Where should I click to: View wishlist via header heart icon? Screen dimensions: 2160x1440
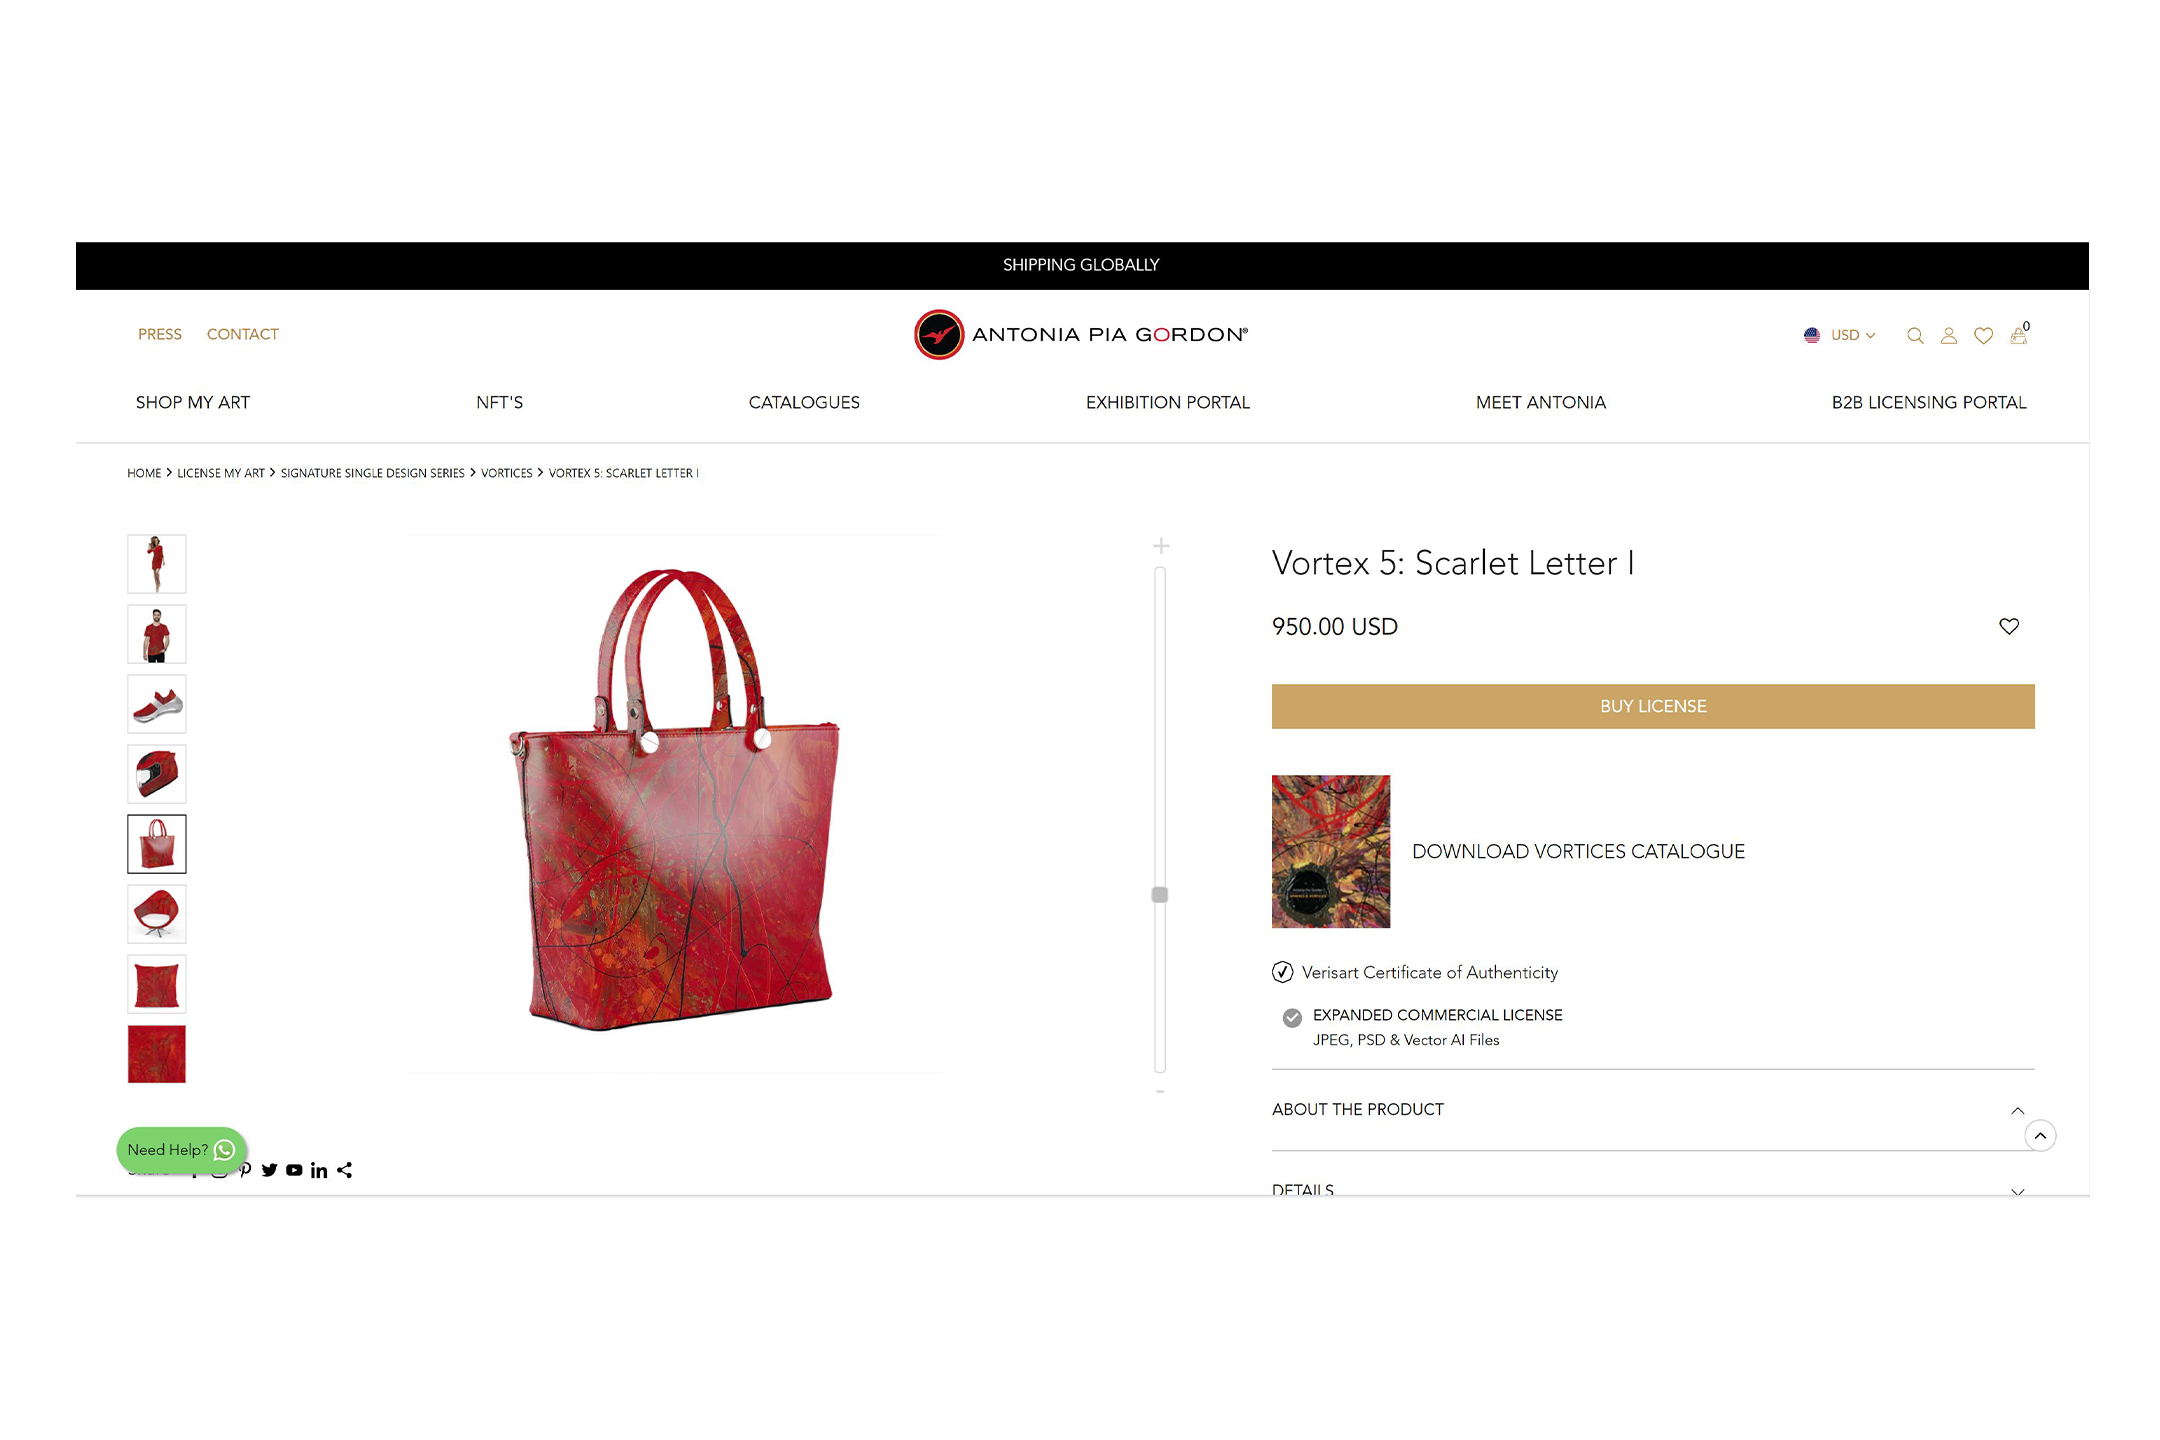(1984, 336)
